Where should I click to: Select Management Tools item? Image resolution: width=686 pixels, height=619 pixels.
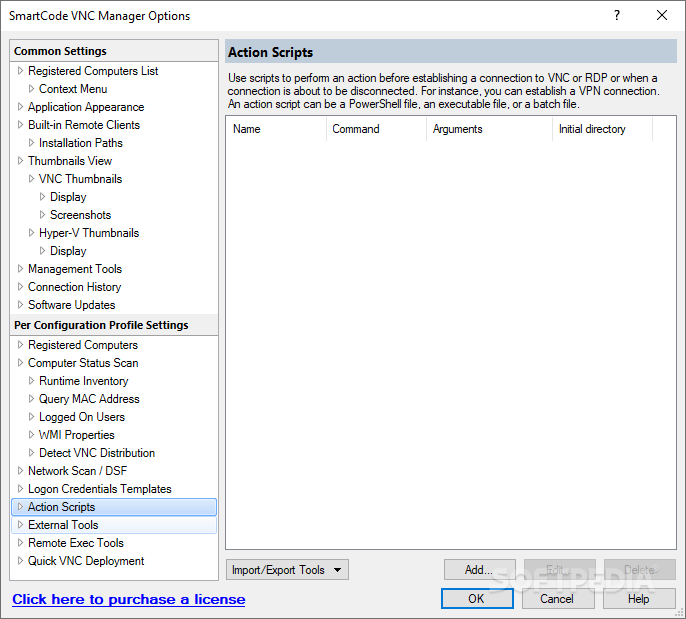pos(75,269)
